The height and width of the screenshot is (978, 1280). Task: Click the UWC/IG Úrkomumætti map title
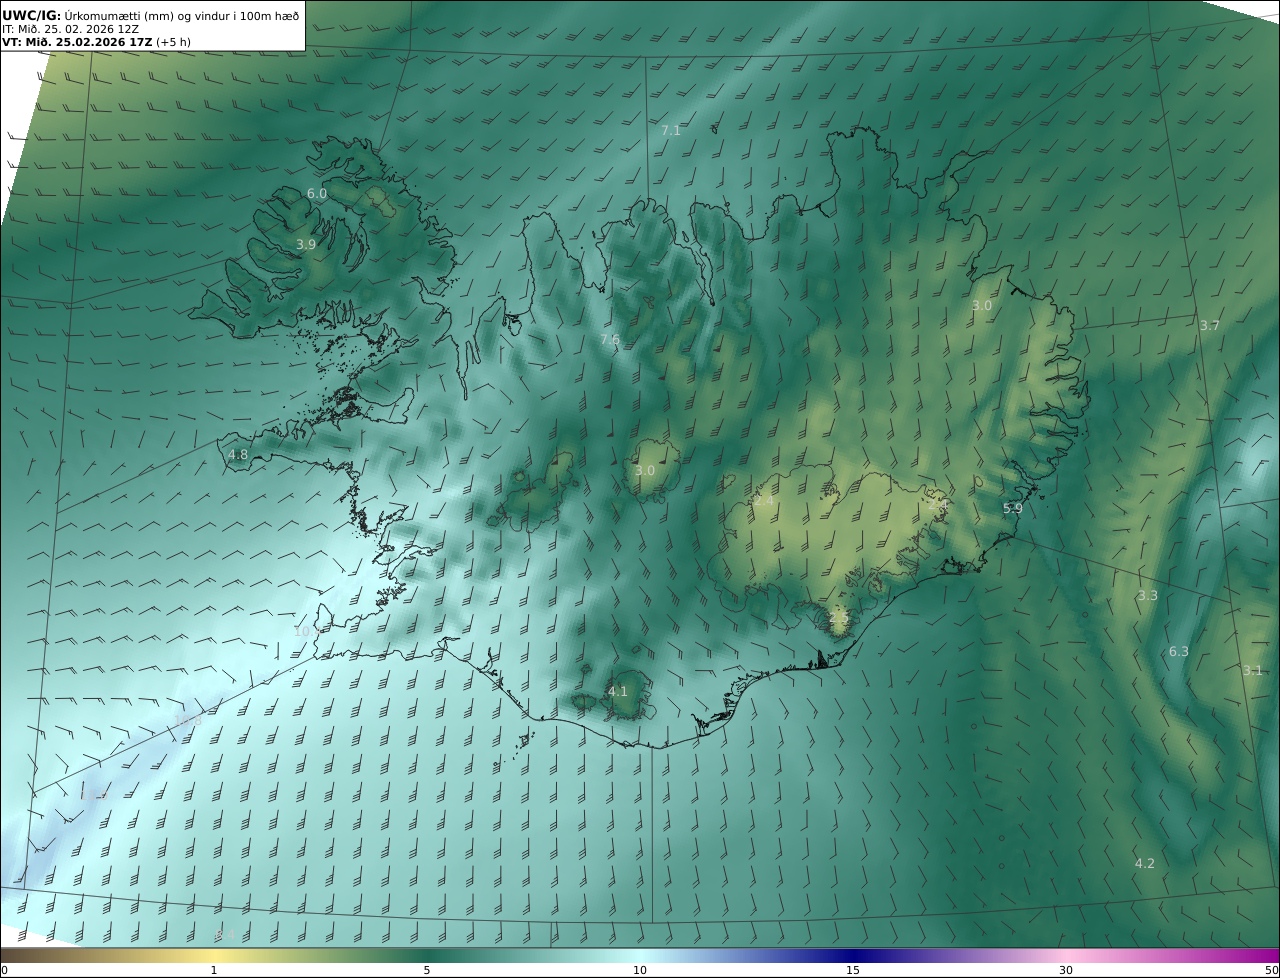click(x=150, y=15)
